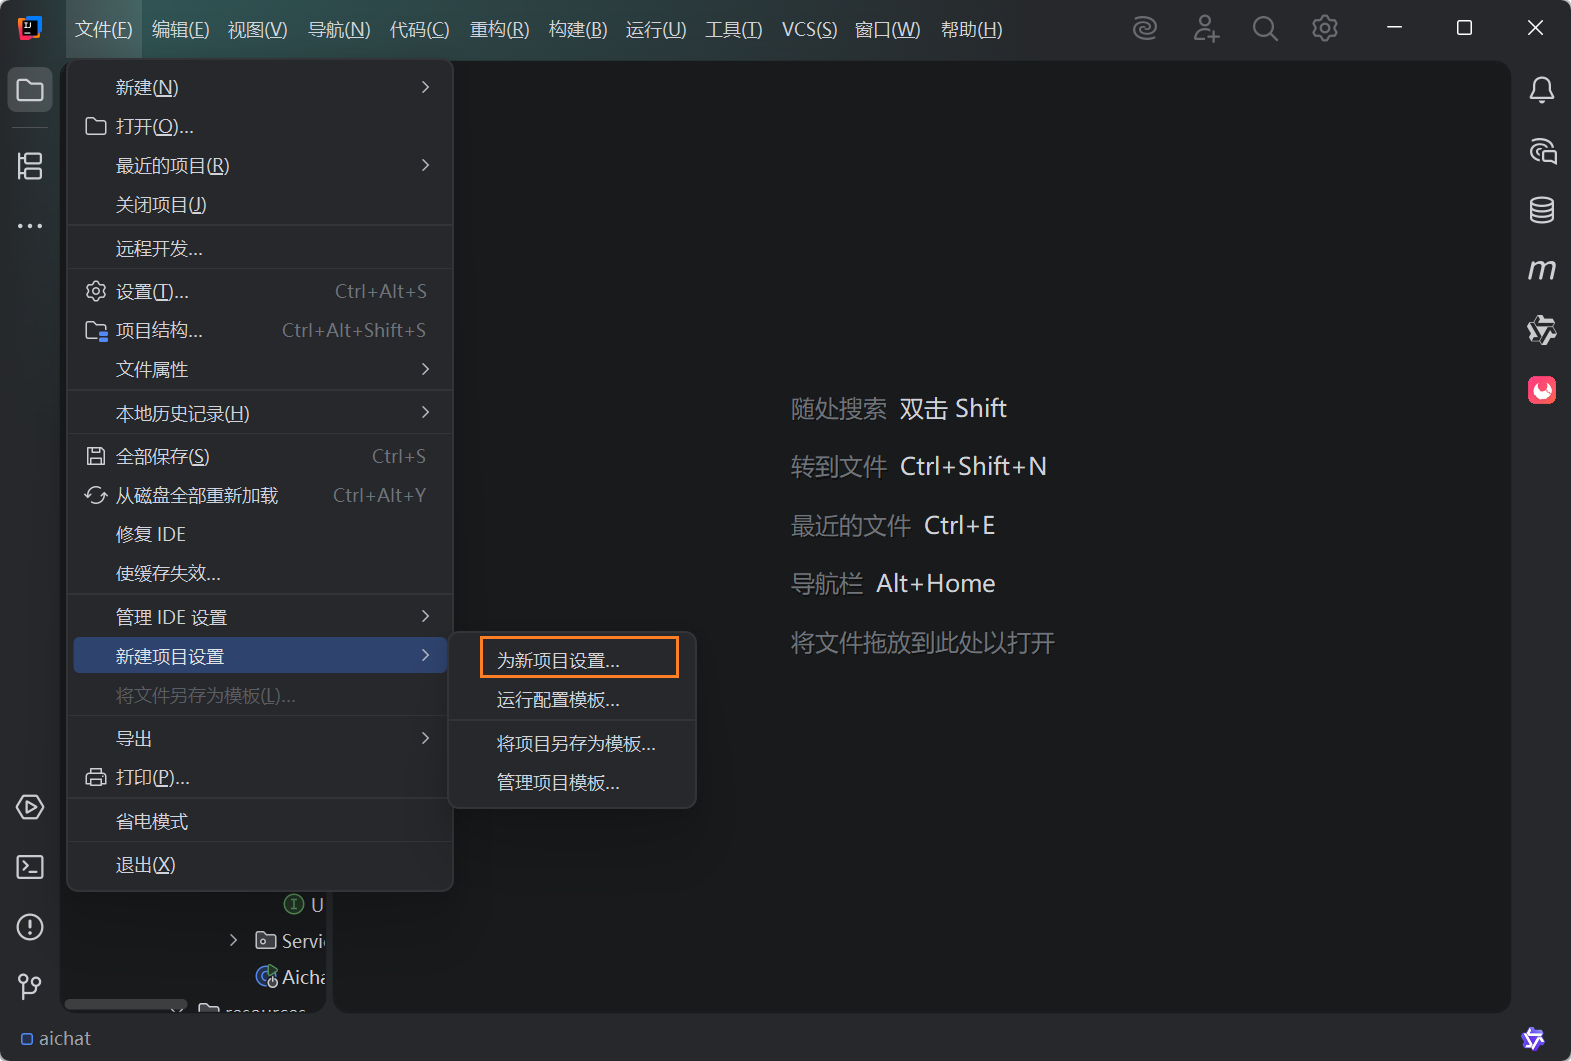Open the Structure tool window icon
Screen dimensions: 1571x1061
[30, 166]
